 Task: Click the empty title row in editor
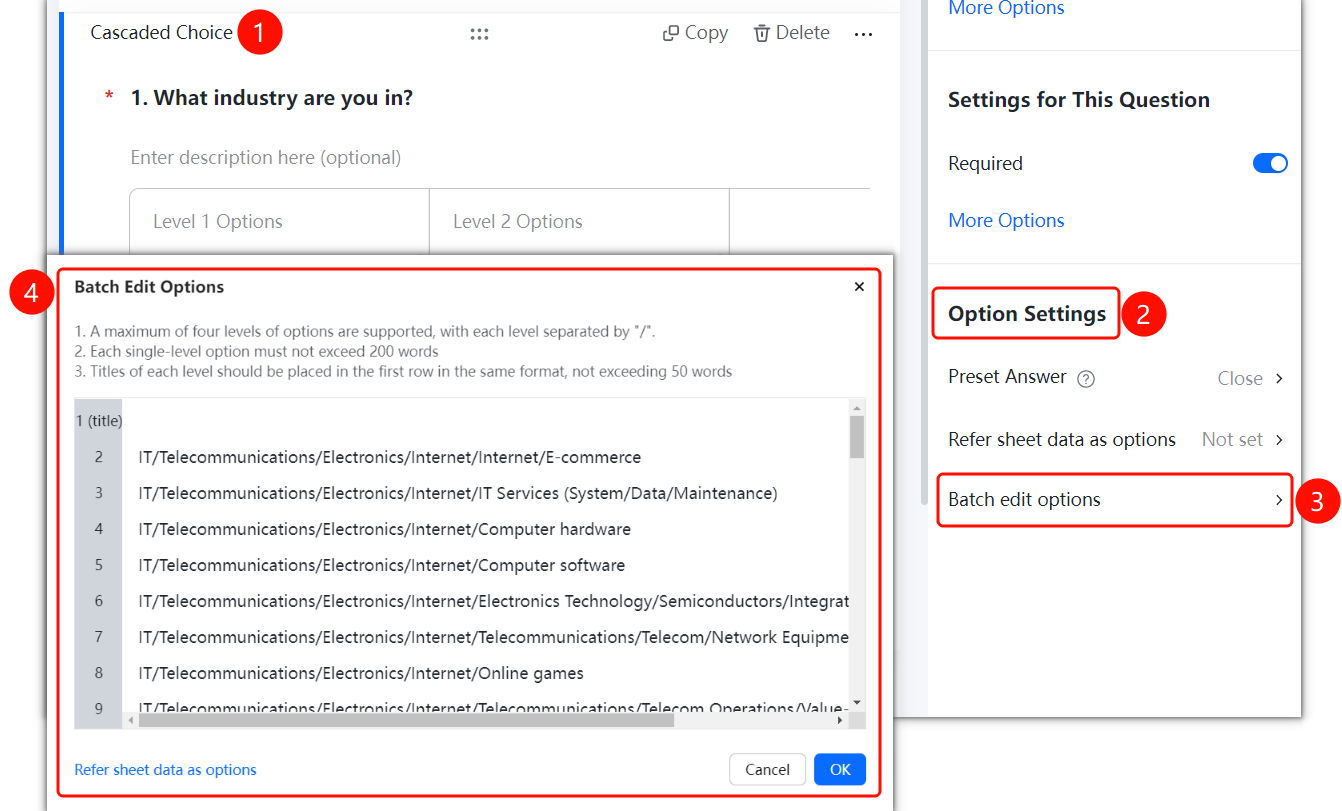[486, 421]
